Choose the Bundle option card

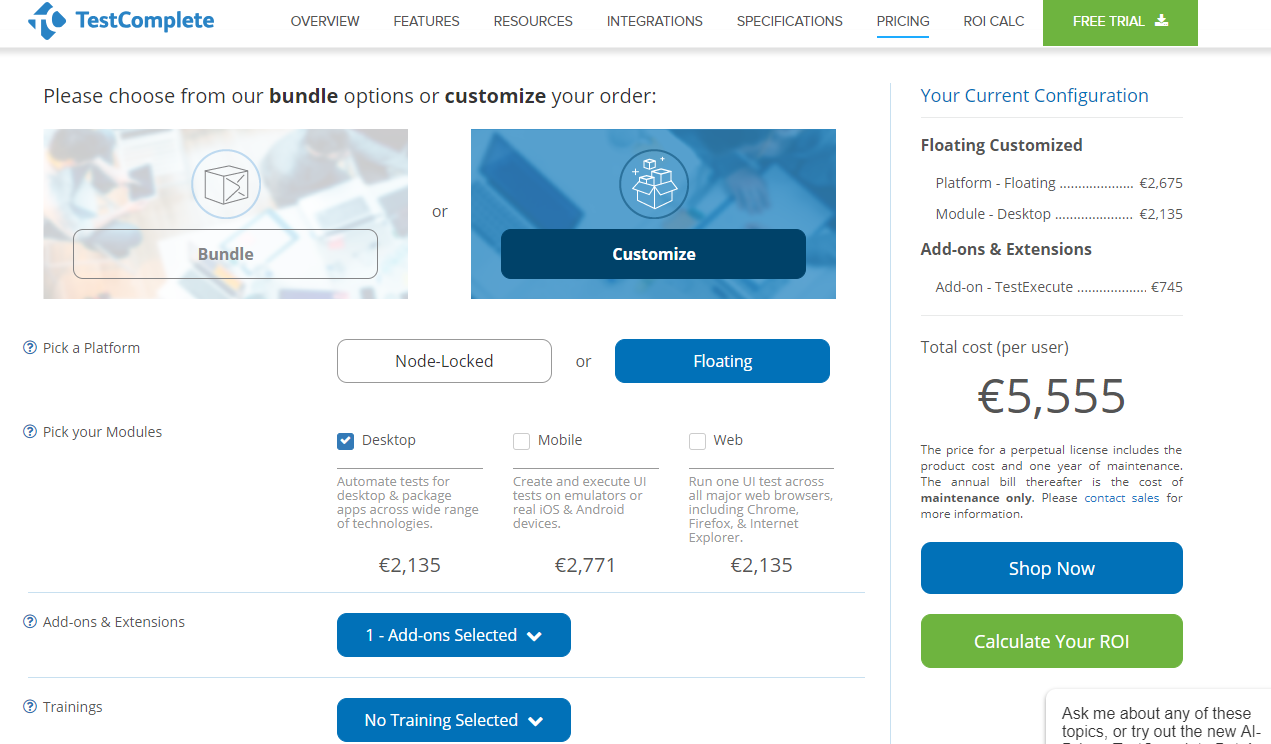pyautogui.click(x=225, y=254)
